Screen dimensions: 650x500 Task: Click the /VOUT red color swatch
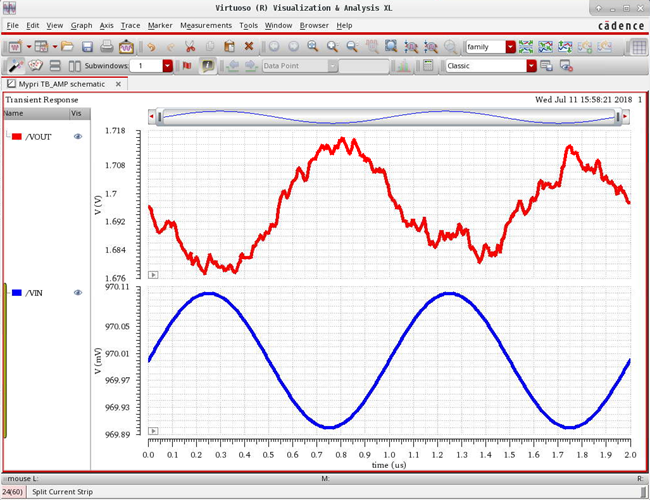coord(17,136)
